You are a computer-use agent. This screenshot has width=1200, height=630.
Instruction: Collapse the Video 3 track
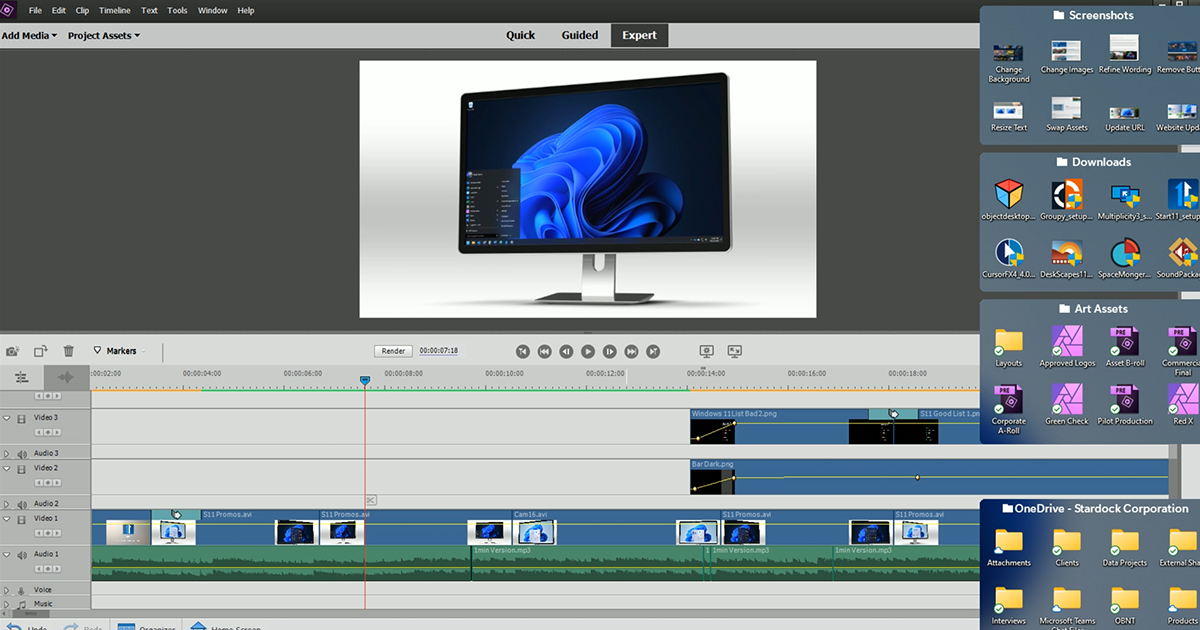pyautogui.click(x=7, y=418)
